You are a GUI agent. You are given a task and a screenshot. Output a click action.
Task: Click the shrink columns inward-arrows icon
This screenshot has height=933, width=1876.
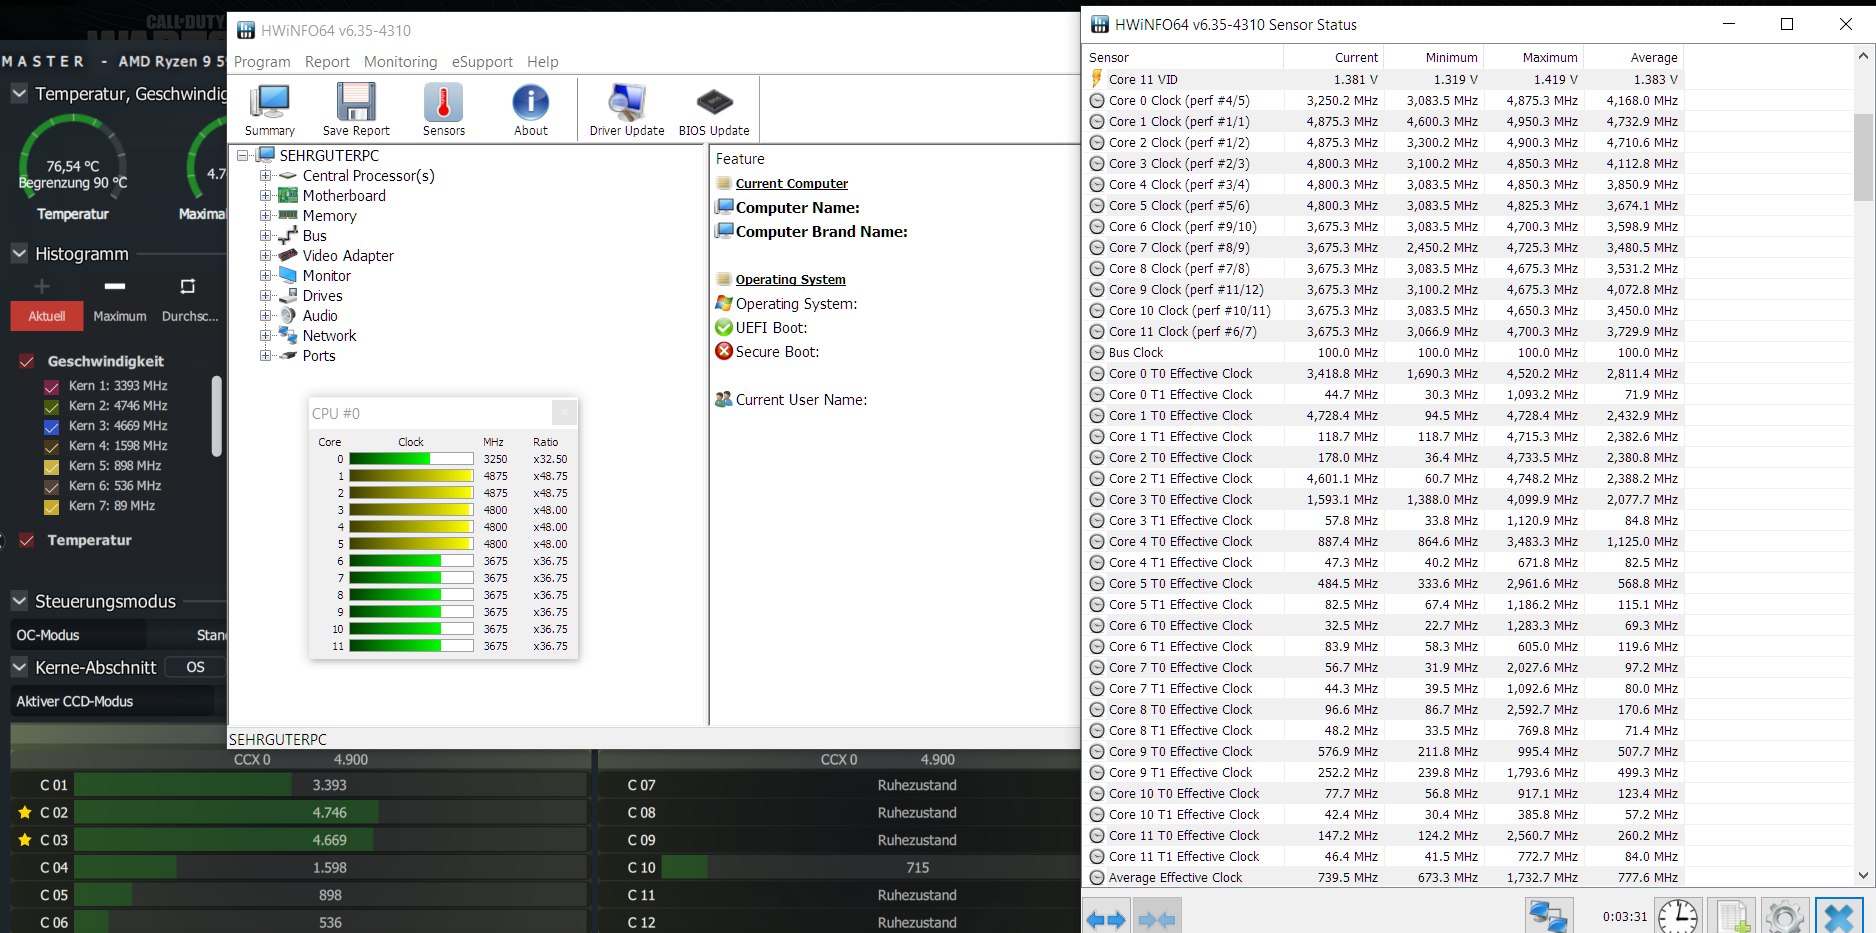(x=1157, y=919)
